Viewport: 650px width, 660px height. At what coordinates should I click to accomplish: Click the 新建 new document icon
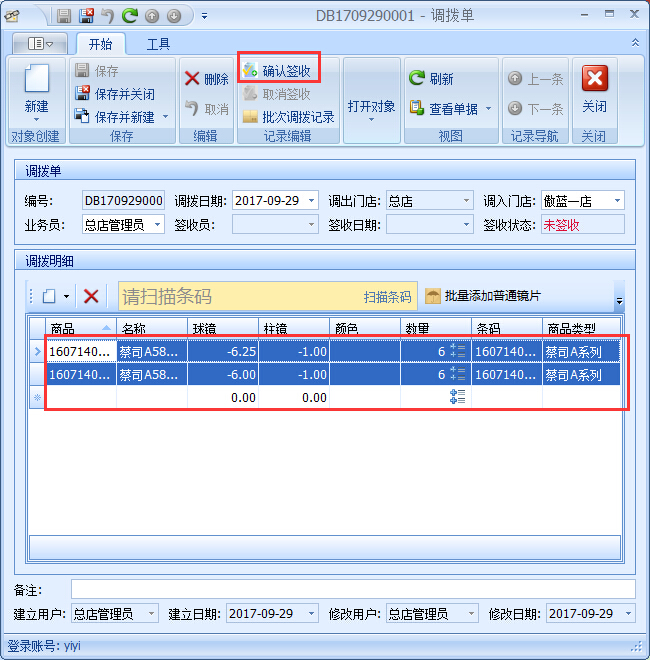click(x=36, y=81)
